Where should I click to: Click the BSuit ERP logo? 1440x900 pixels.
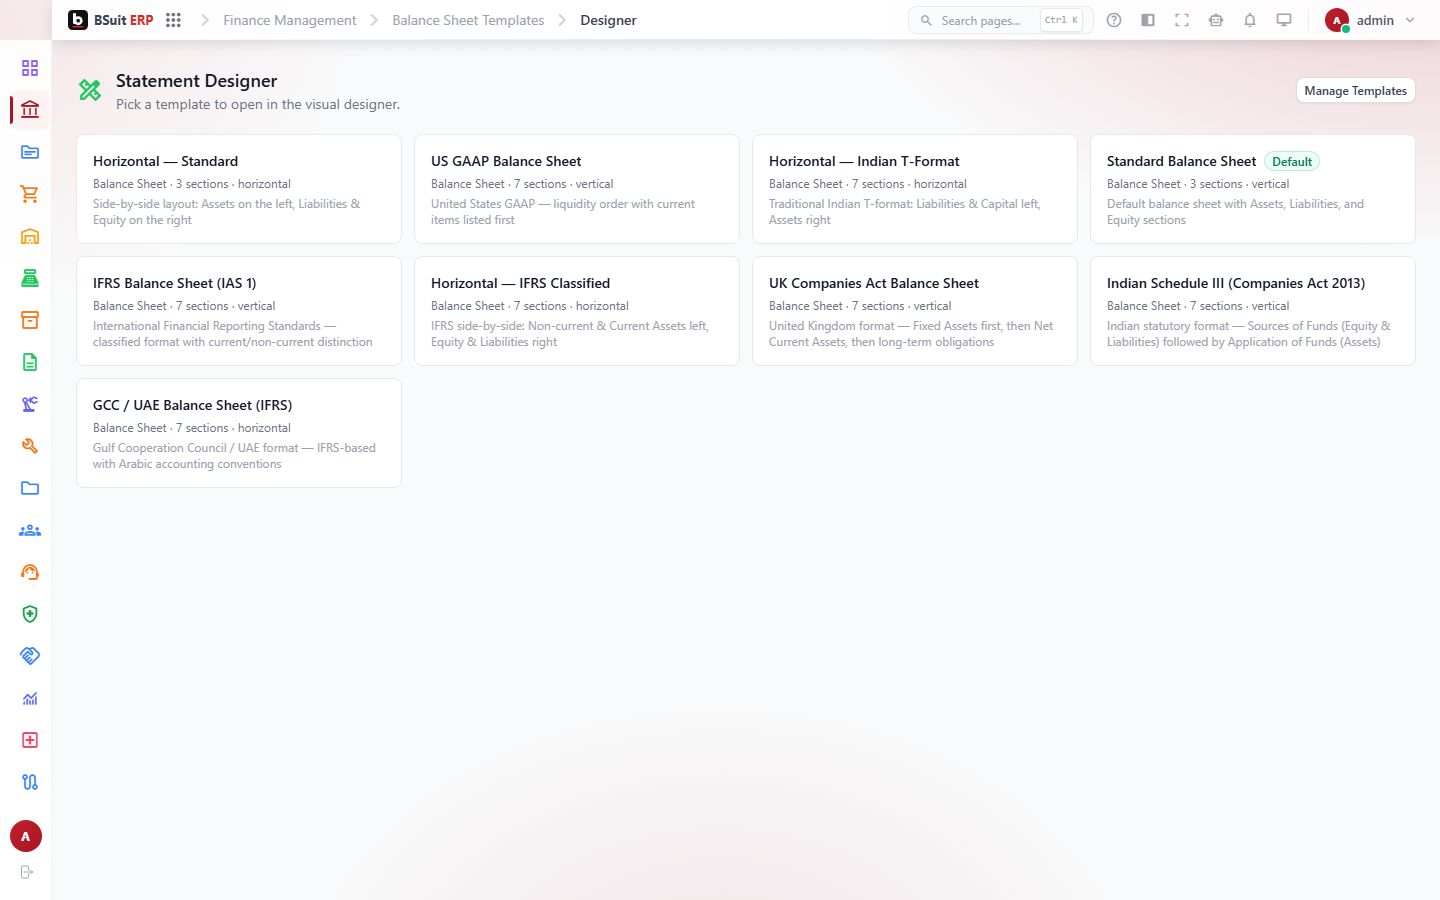pyautogui.click(x=110, y=20)
